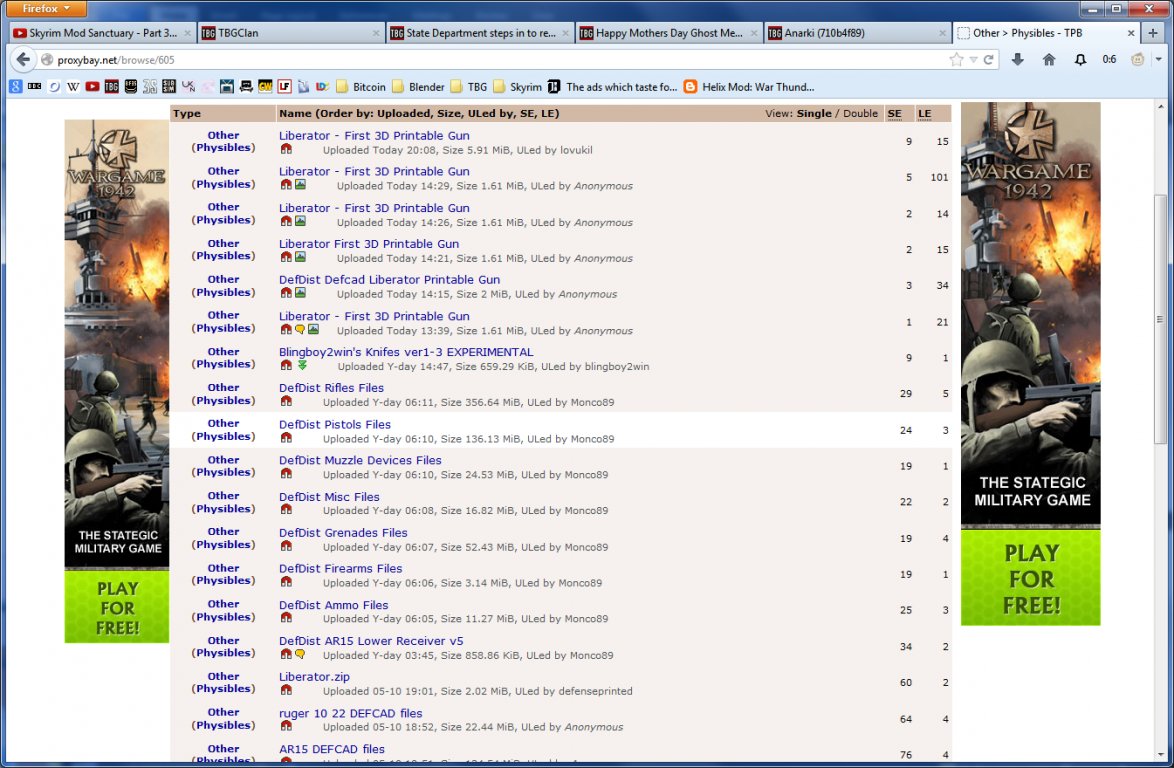Screen dimensions: 1174x768
Task: Switch to Skyrim Mod Sanctuary tab
Action: point(102,33)
